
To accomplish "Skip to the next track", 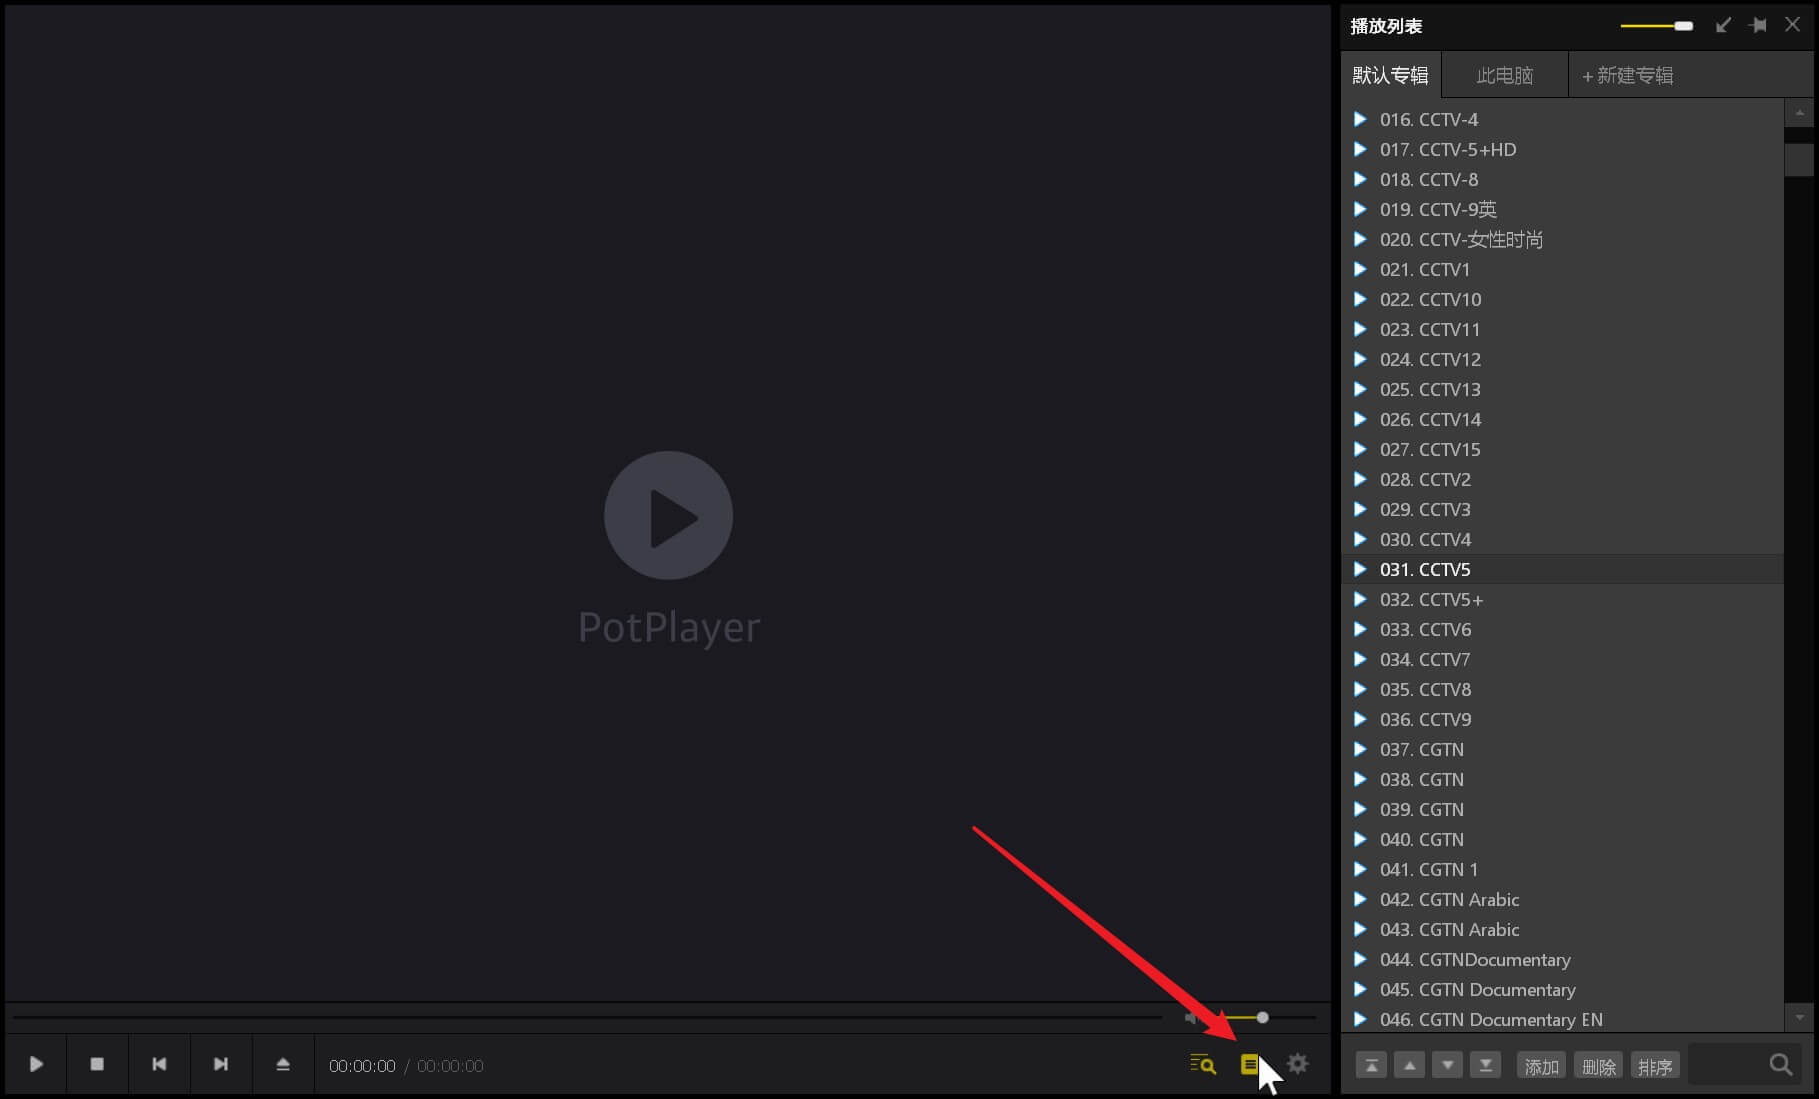I will [x=221, y=1064].
